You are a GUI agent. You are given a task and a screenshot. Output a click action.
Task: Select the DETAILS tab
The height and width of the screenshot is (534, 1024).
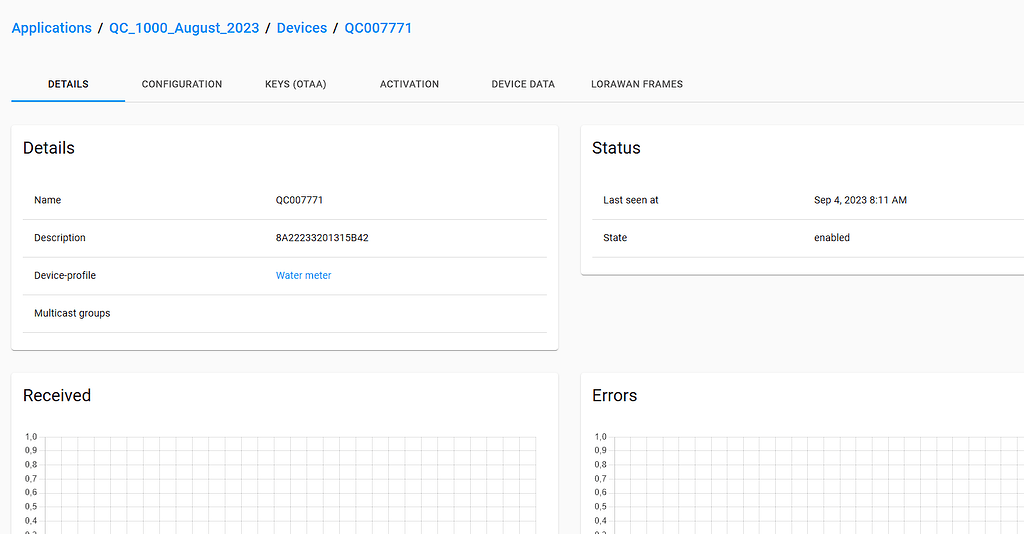point(68,84)
